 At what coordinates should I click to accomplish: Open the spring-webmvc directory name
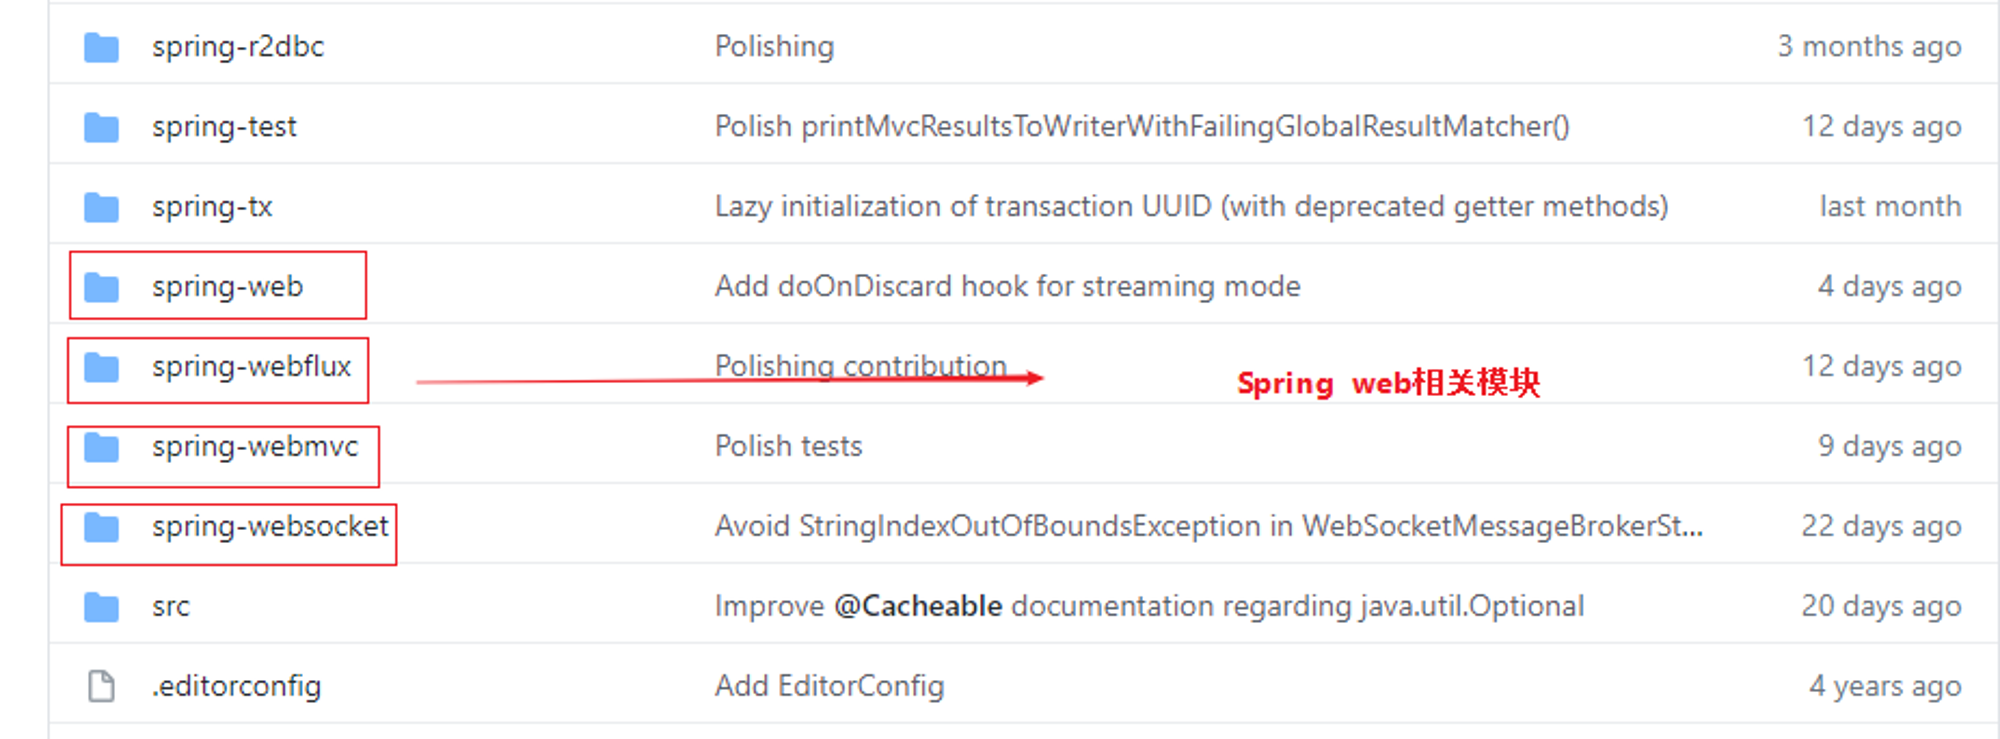pyautogui.click(x=255, y=447)
